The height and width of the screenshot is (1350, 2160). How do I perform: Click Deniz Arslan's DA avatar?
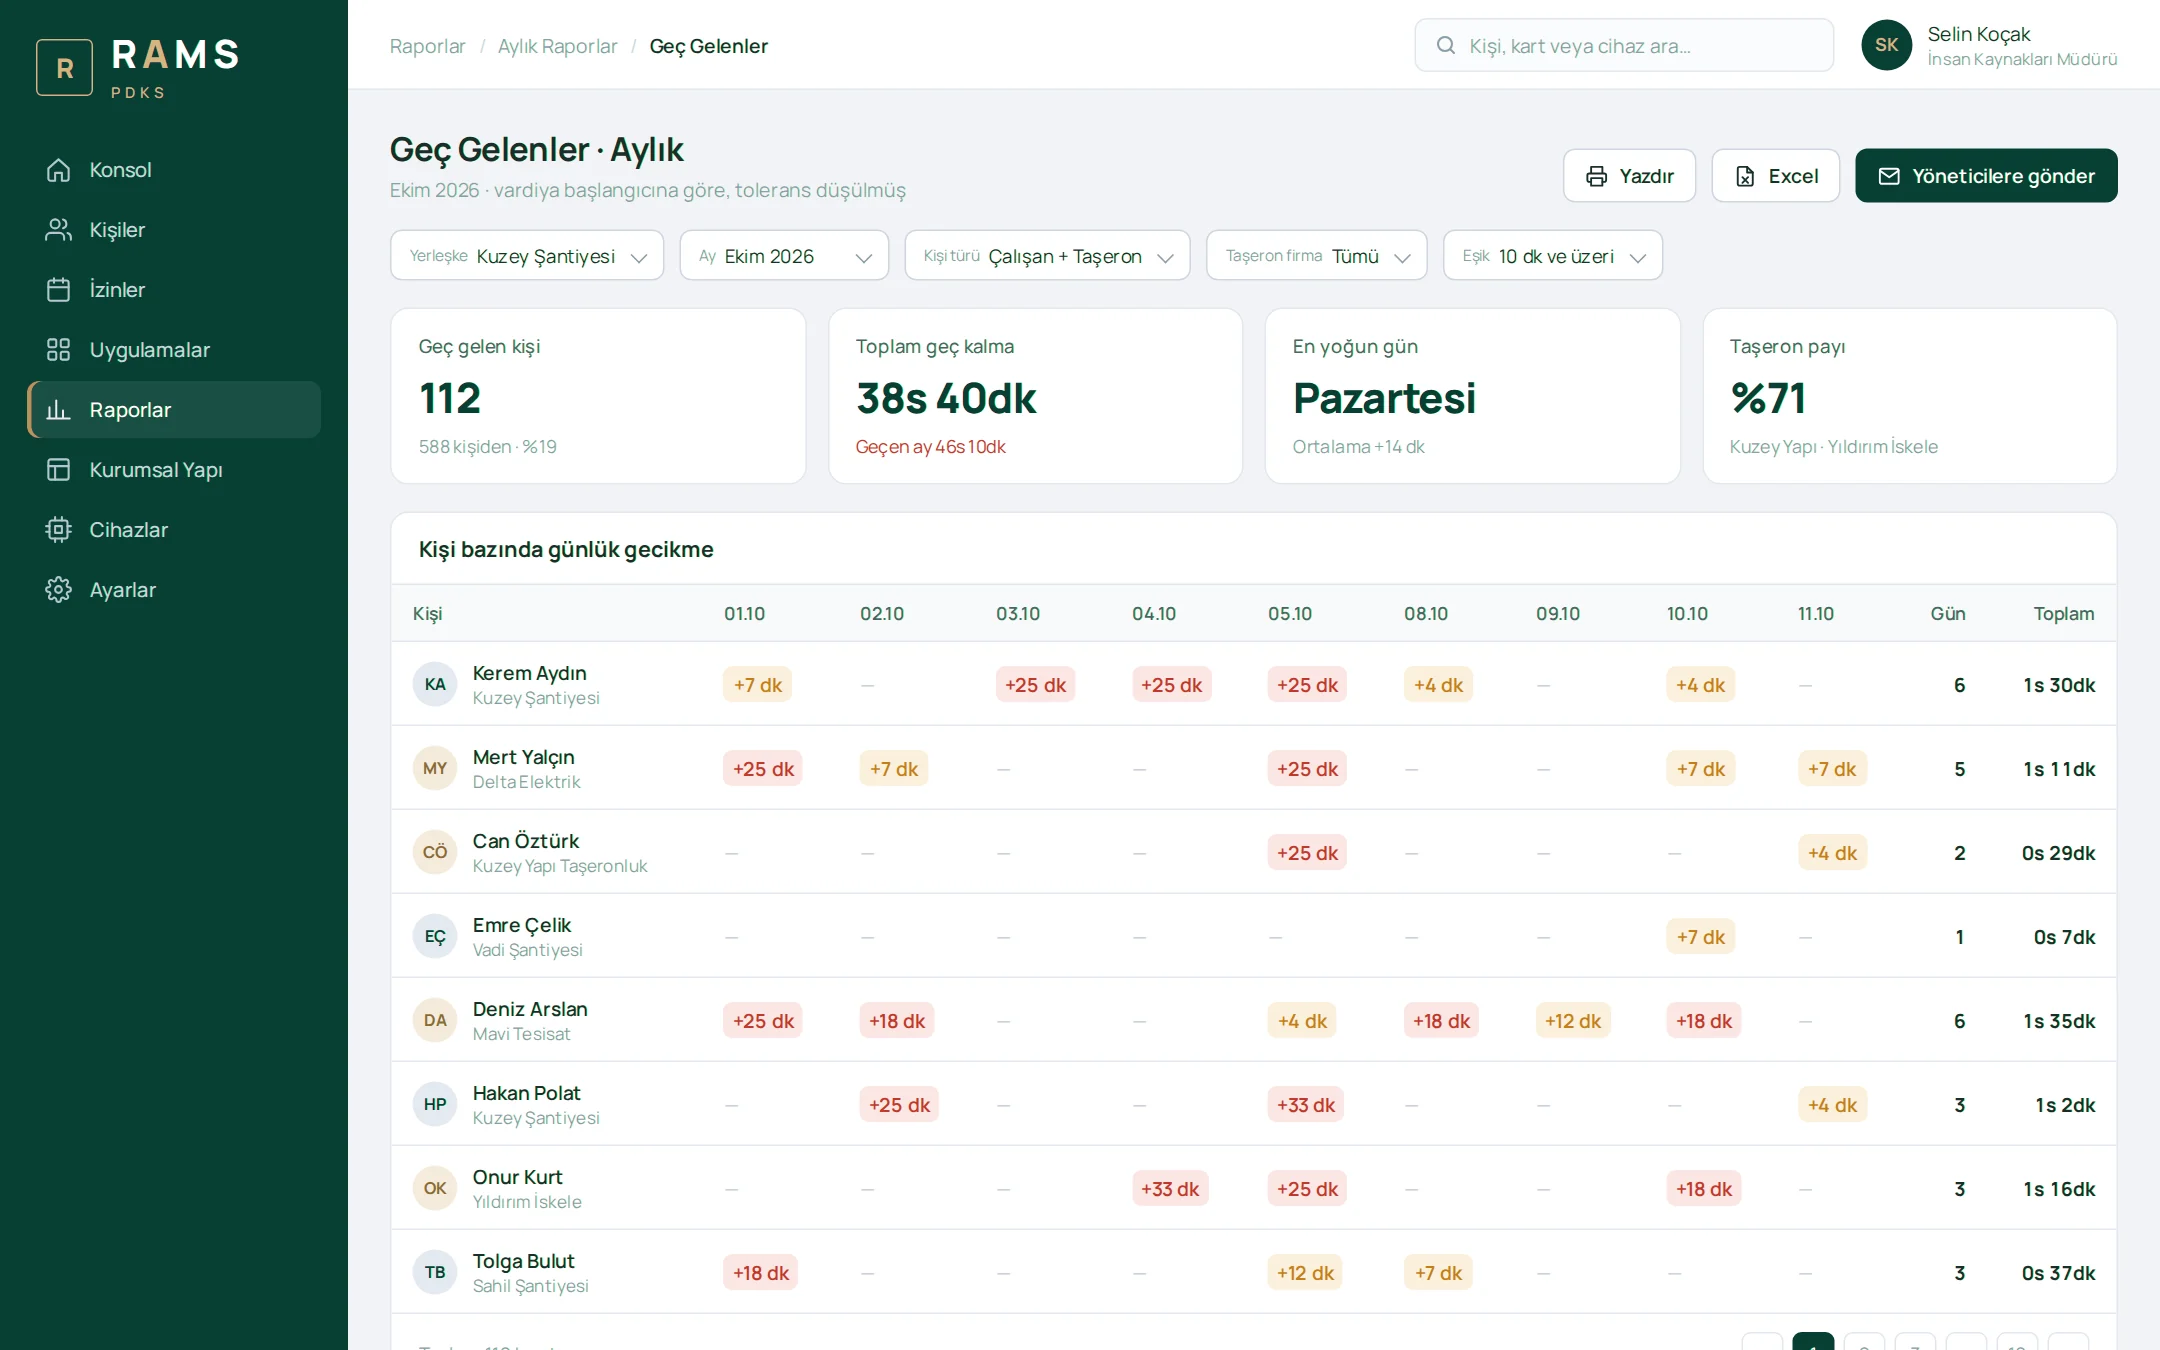pyautogui.click(x=434, y=1021)
